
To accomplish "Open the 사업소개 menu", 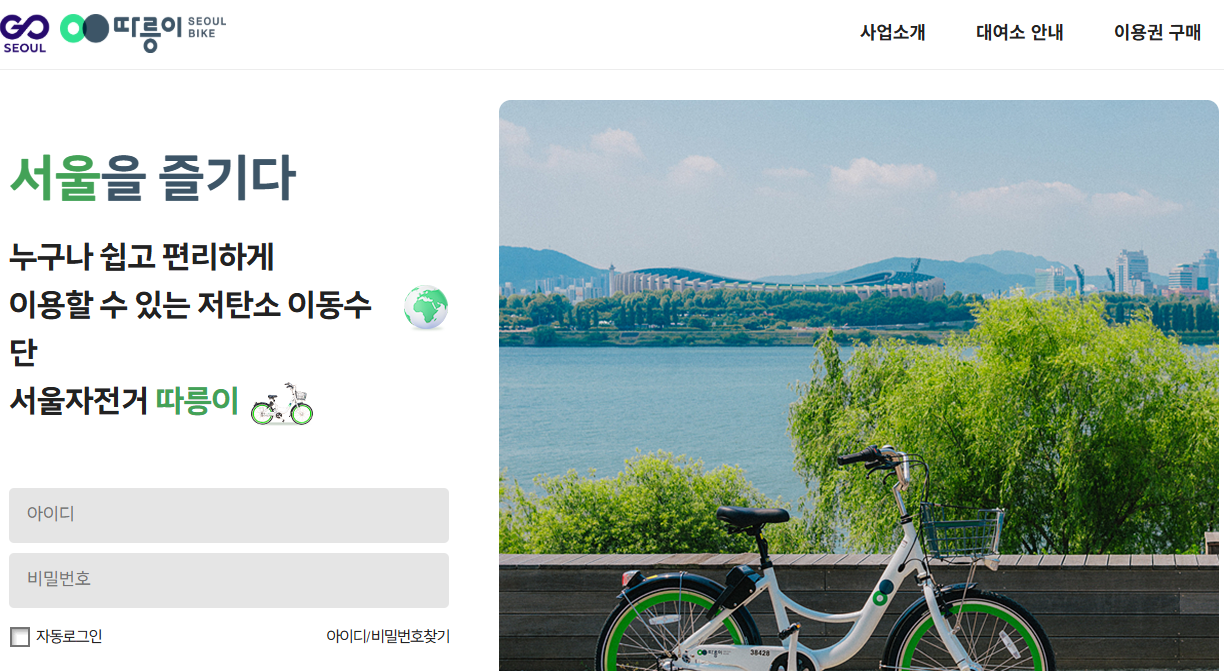I will click(893, 32).
